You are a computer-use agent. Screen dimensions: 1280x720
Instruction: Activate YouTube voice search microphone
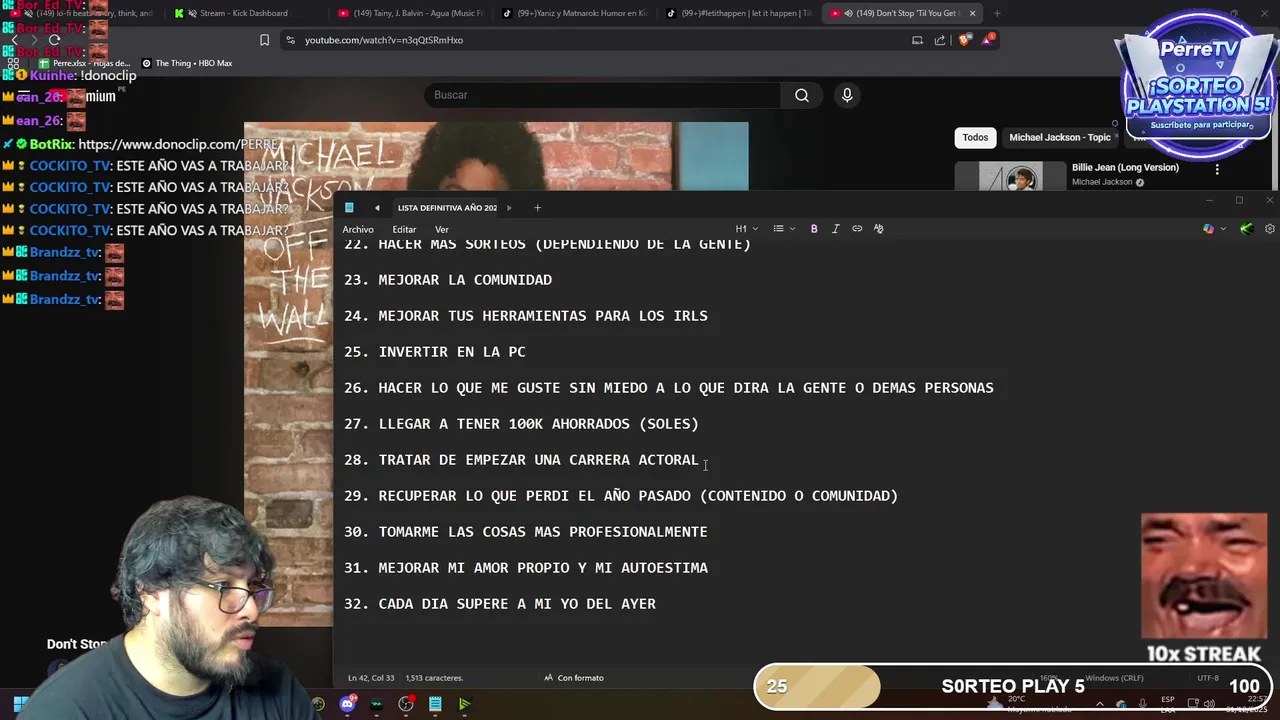click(x=847, y=95)
